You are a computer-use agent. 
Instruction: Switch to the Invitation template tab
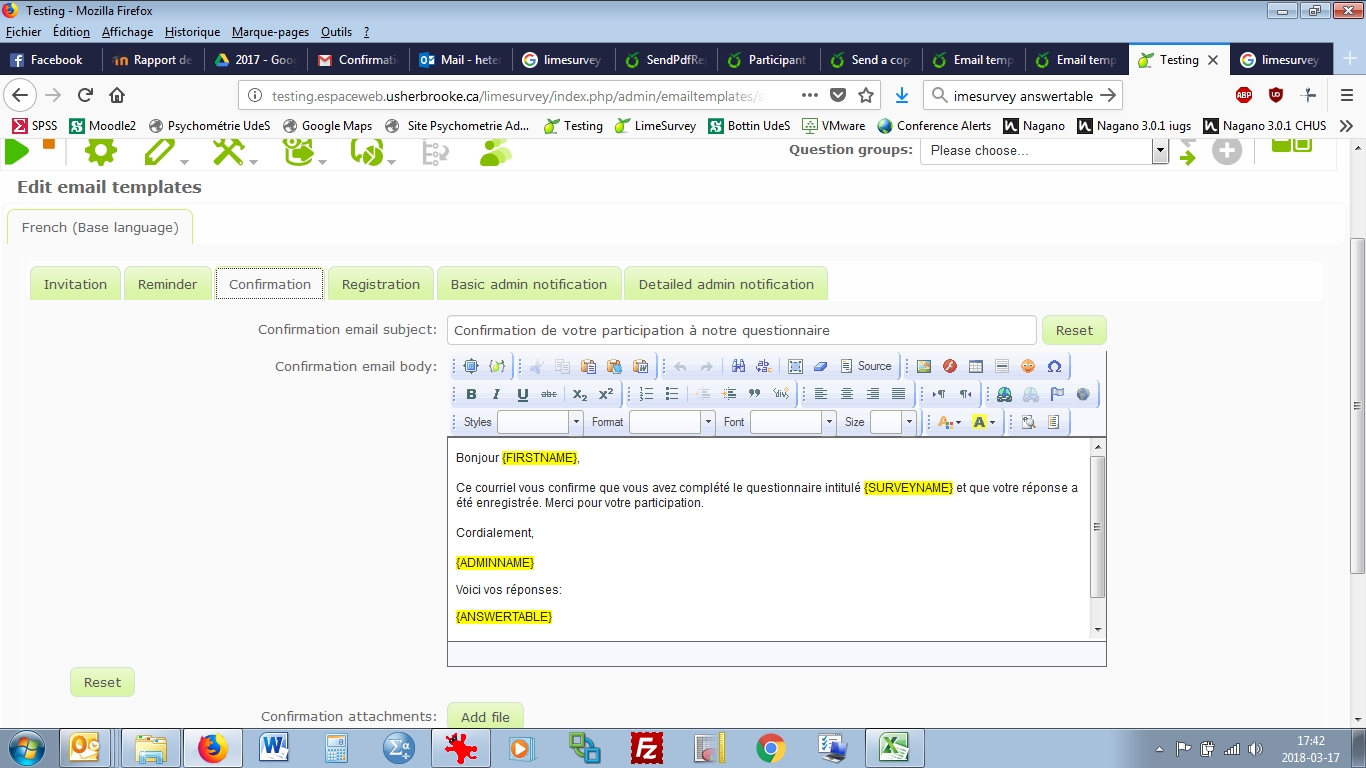[75, 284]
